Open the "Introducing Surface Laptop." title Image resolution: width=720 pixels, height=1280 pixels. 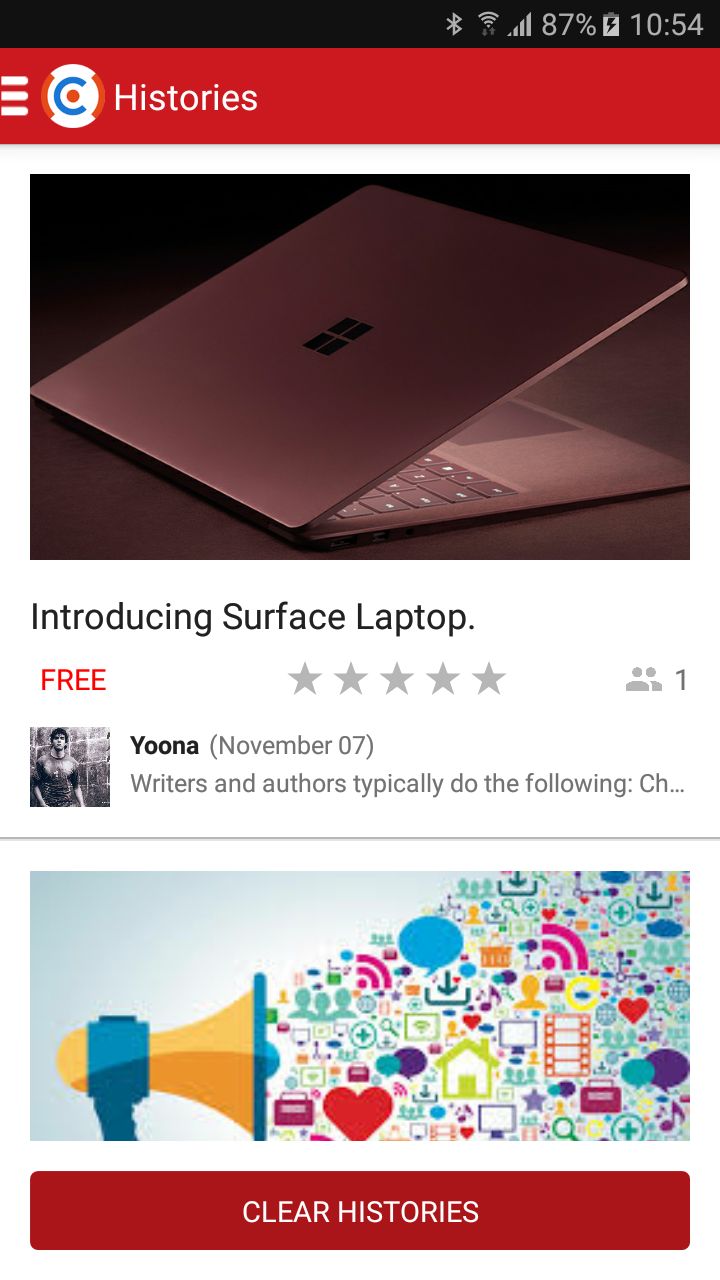(253, 617)
